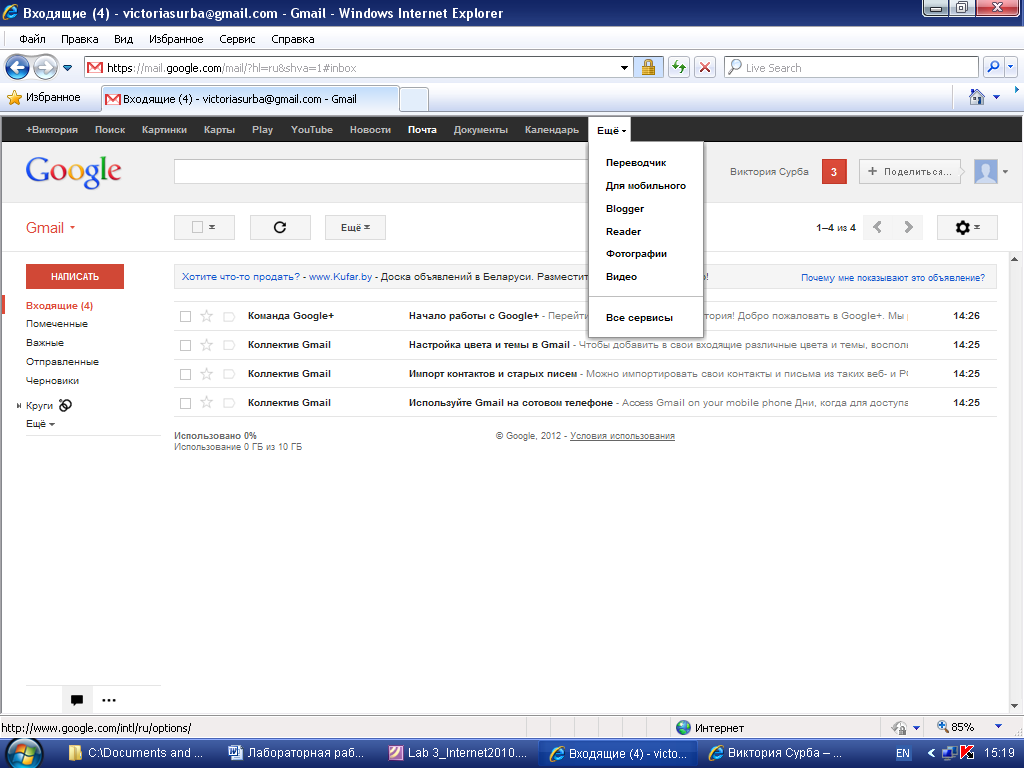Go to newer messages with left chevron
The height and width of the screenshot is (768, 1024).
[x=878, y=227]
